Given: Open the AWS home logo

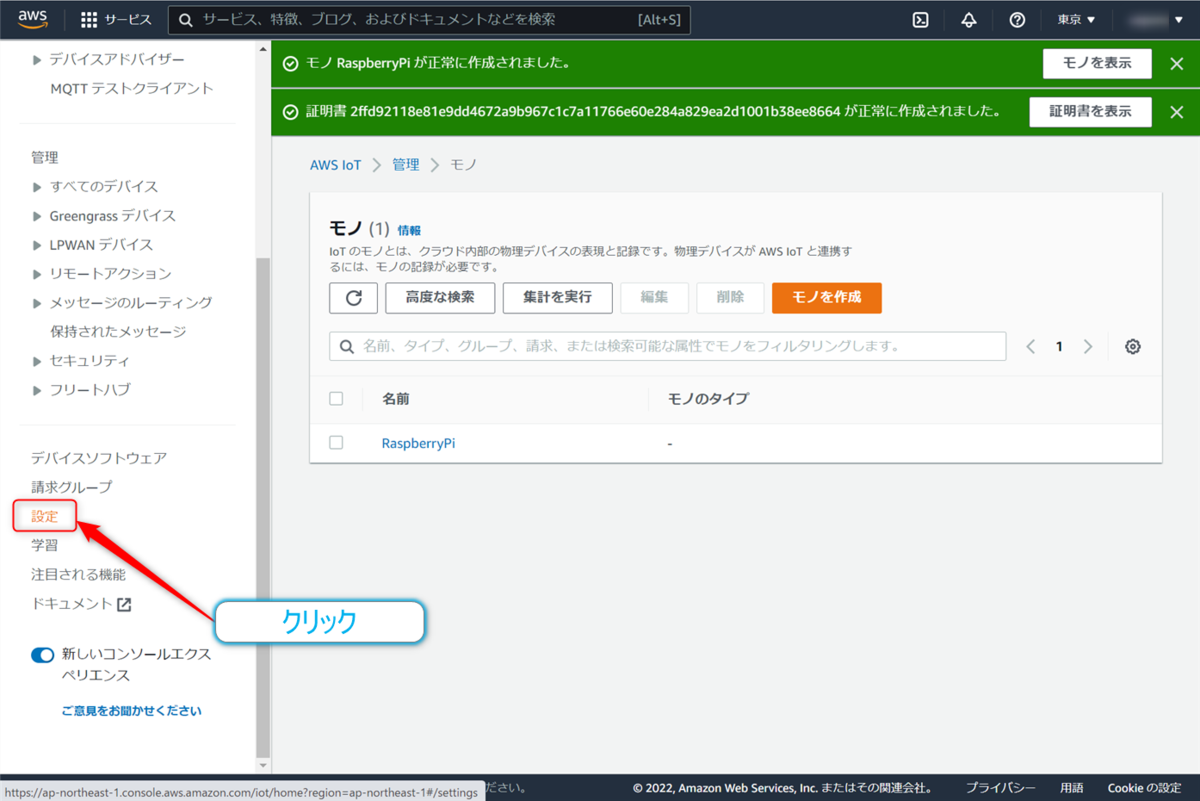Looking at the screenshot, I should click(33, 19).
